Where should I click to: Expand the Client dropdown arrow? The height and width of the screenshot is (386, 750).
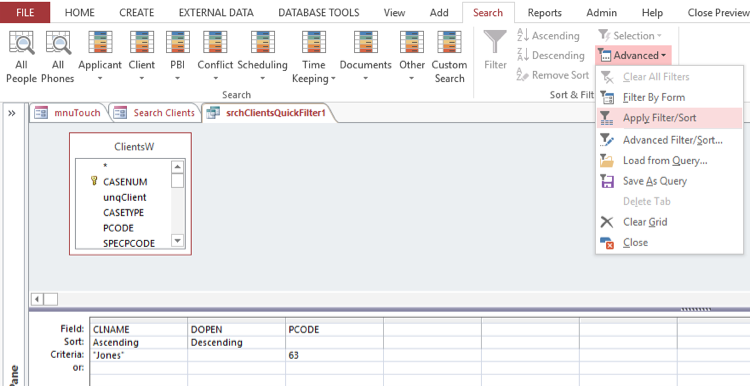pyautogui.click(x=142, y=78)
